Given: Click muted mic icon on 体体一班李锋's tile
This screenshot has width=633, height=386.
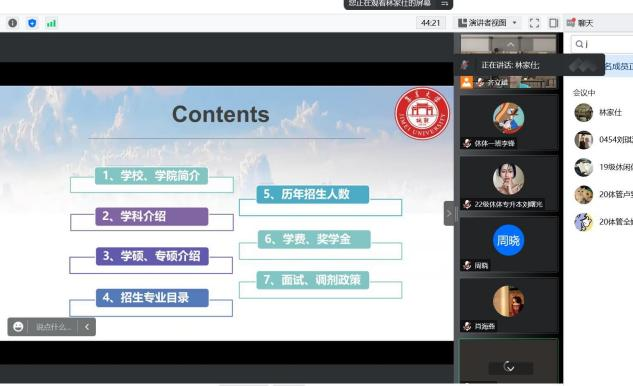Looking at the screenshot, I should point(467,143).
